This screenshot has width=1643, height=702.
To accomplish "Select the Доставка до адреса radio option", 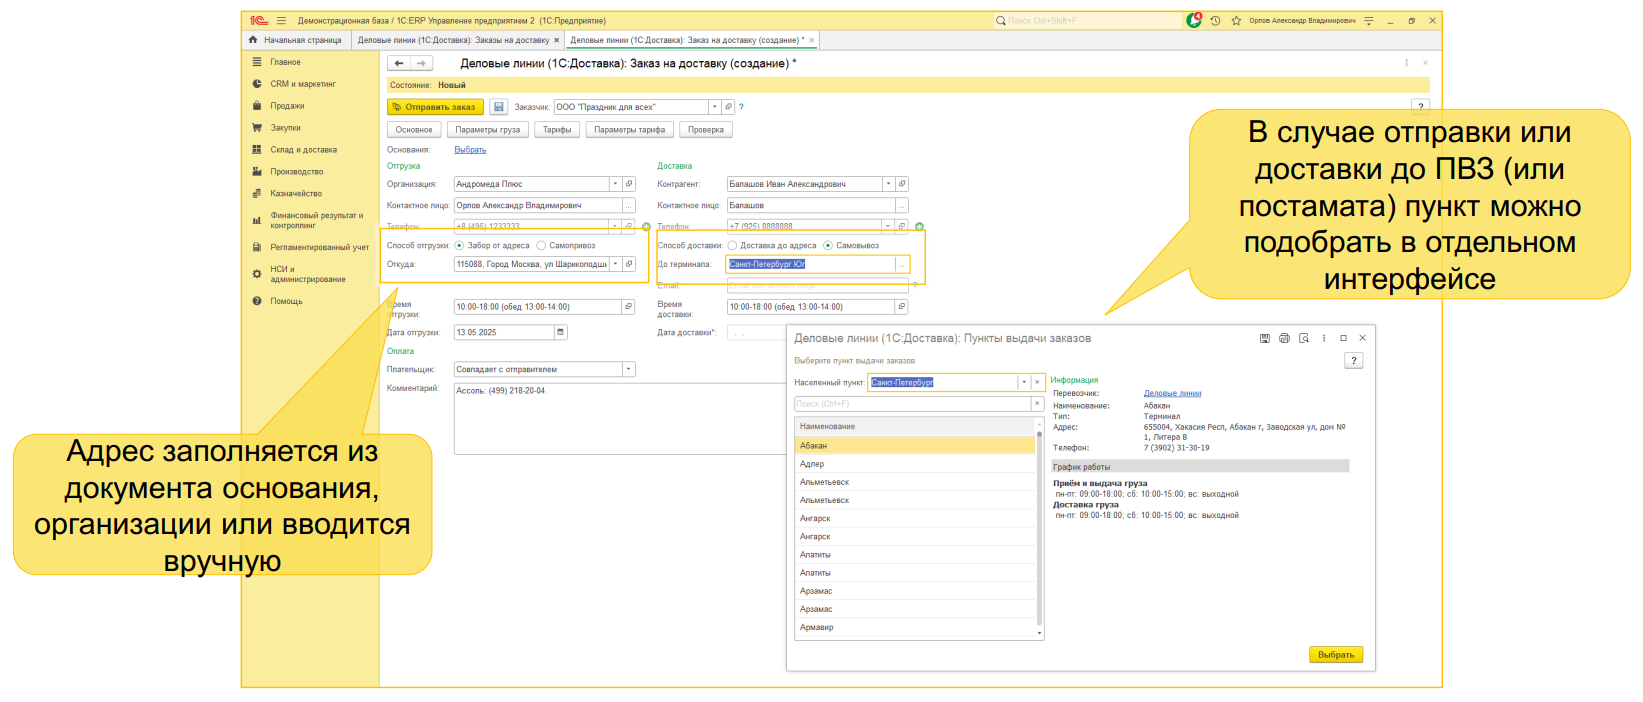I will pyautogui.click(x=732, y=245).
